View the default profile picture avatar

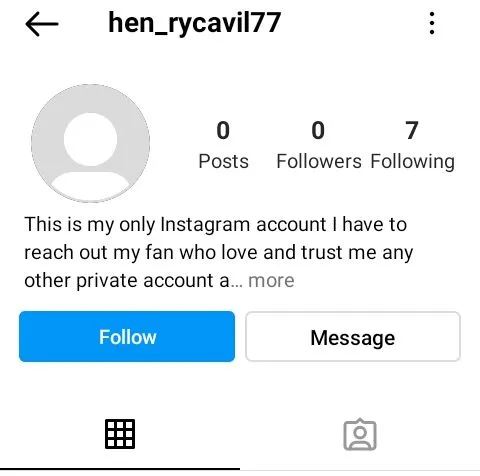(90, 143)
